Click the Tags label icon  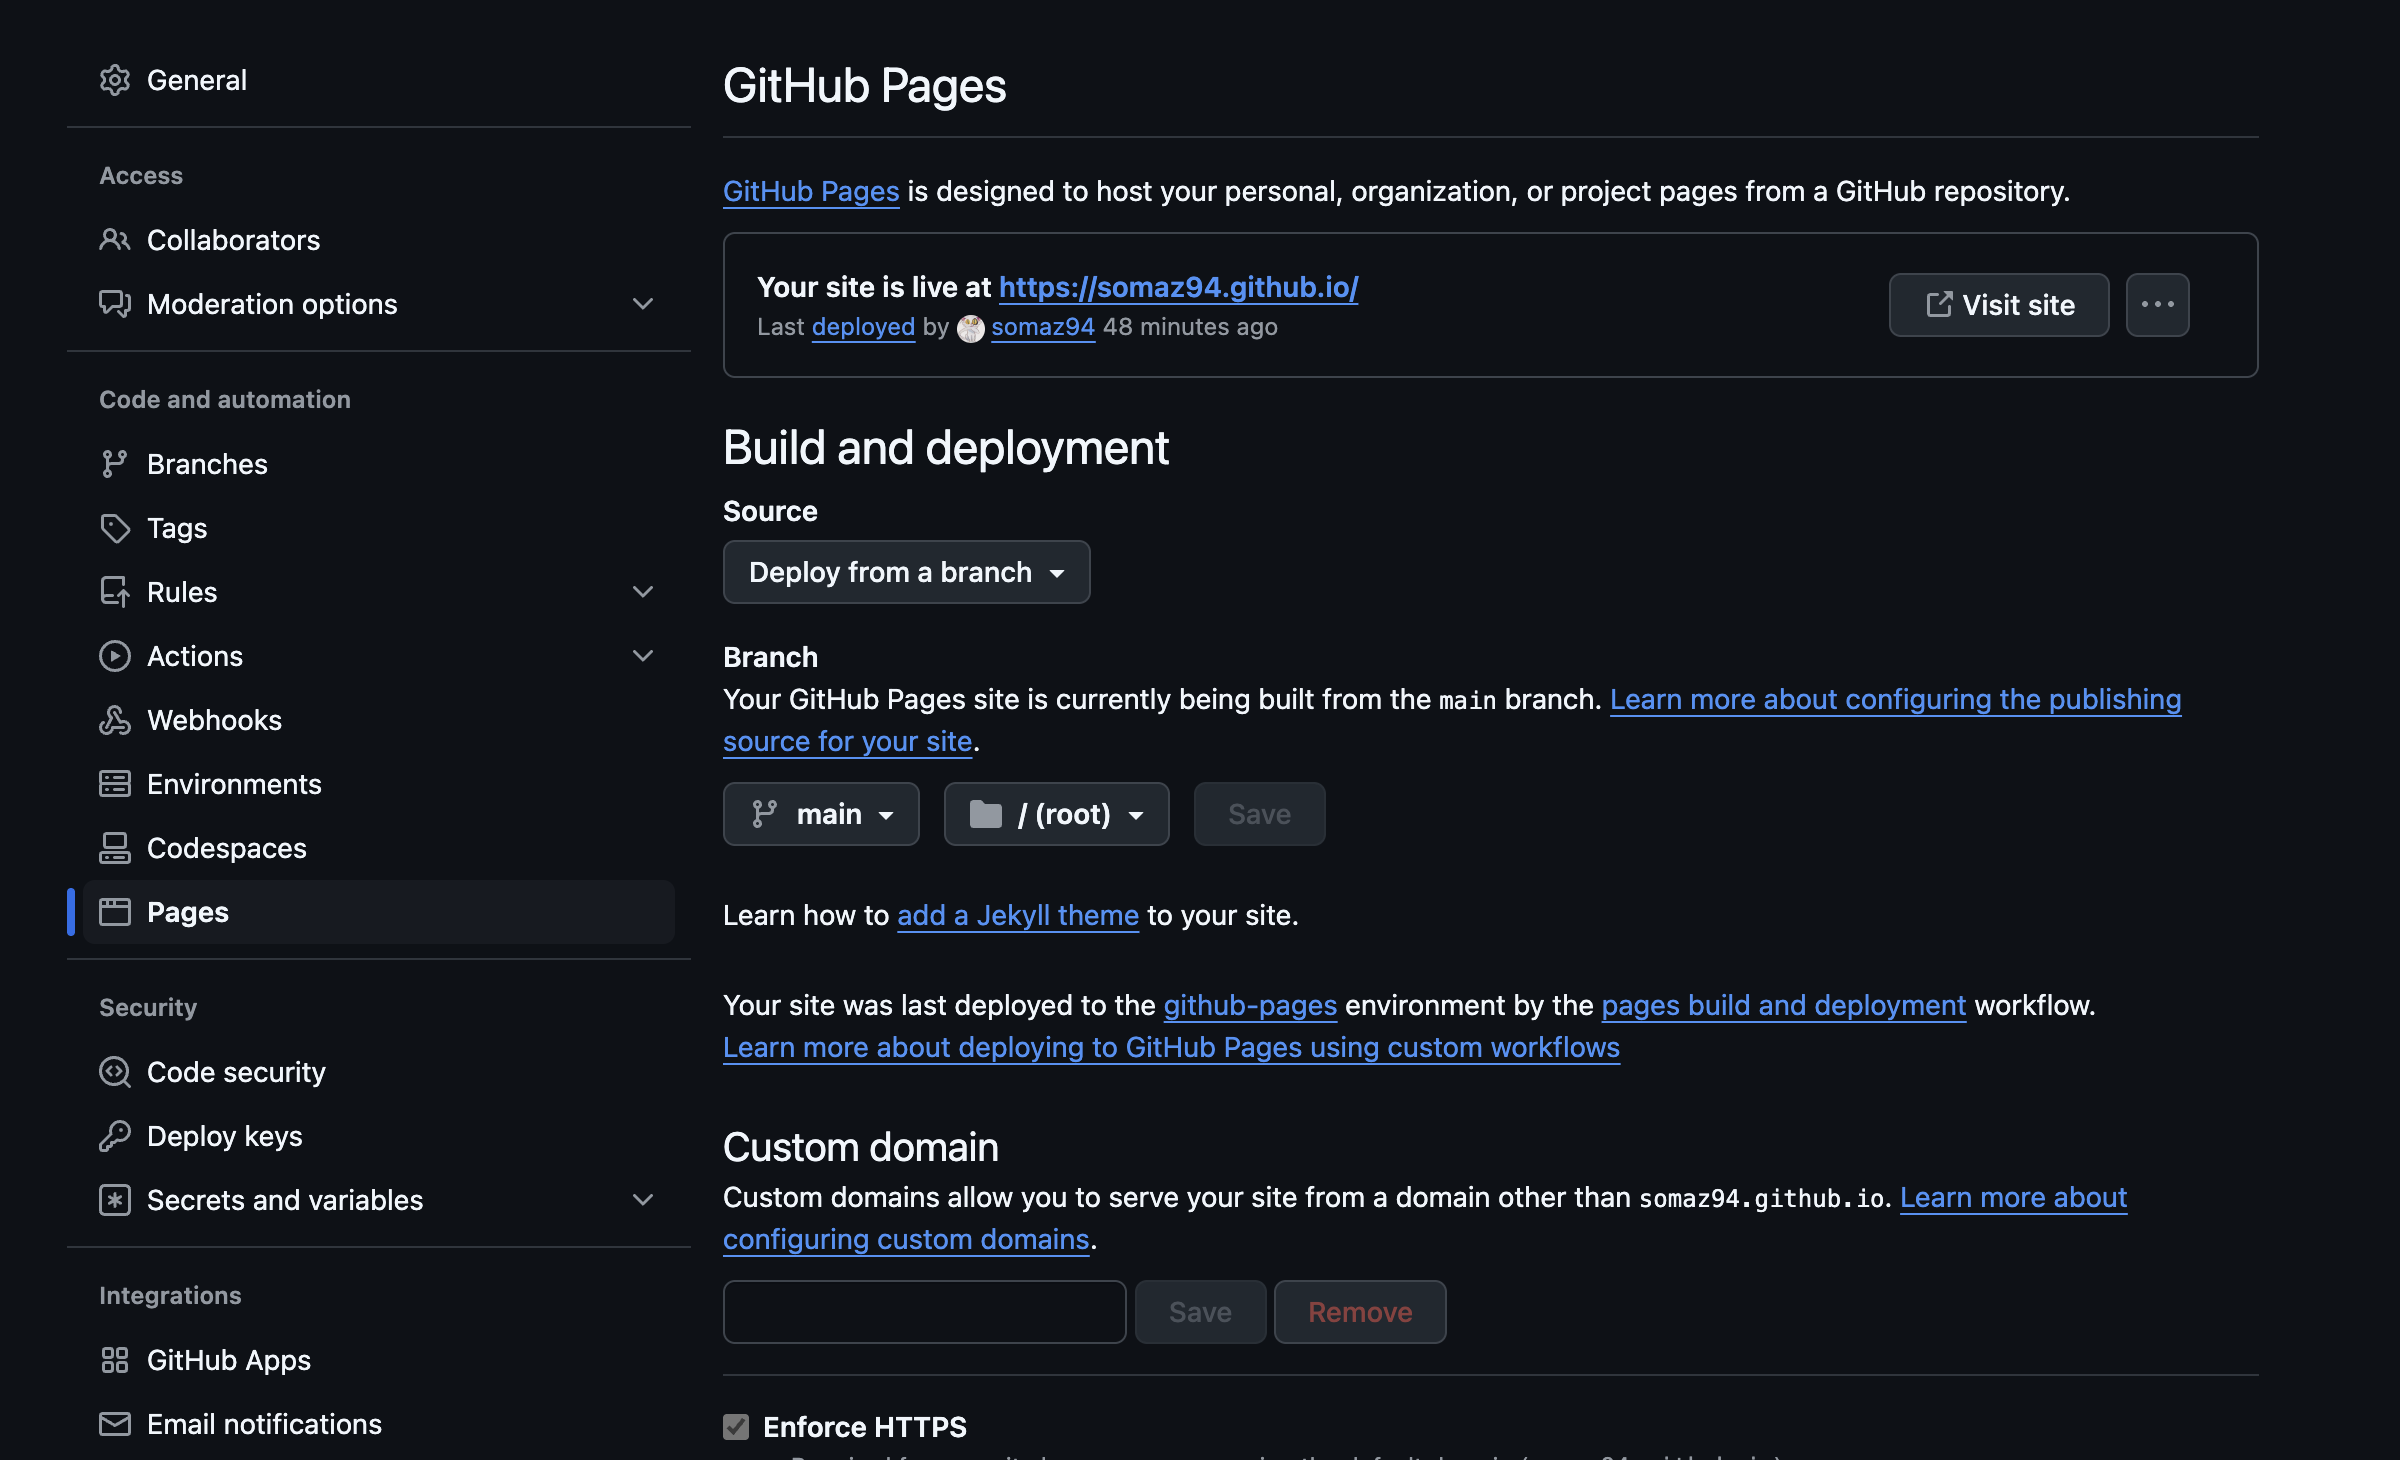coord(115,528)
